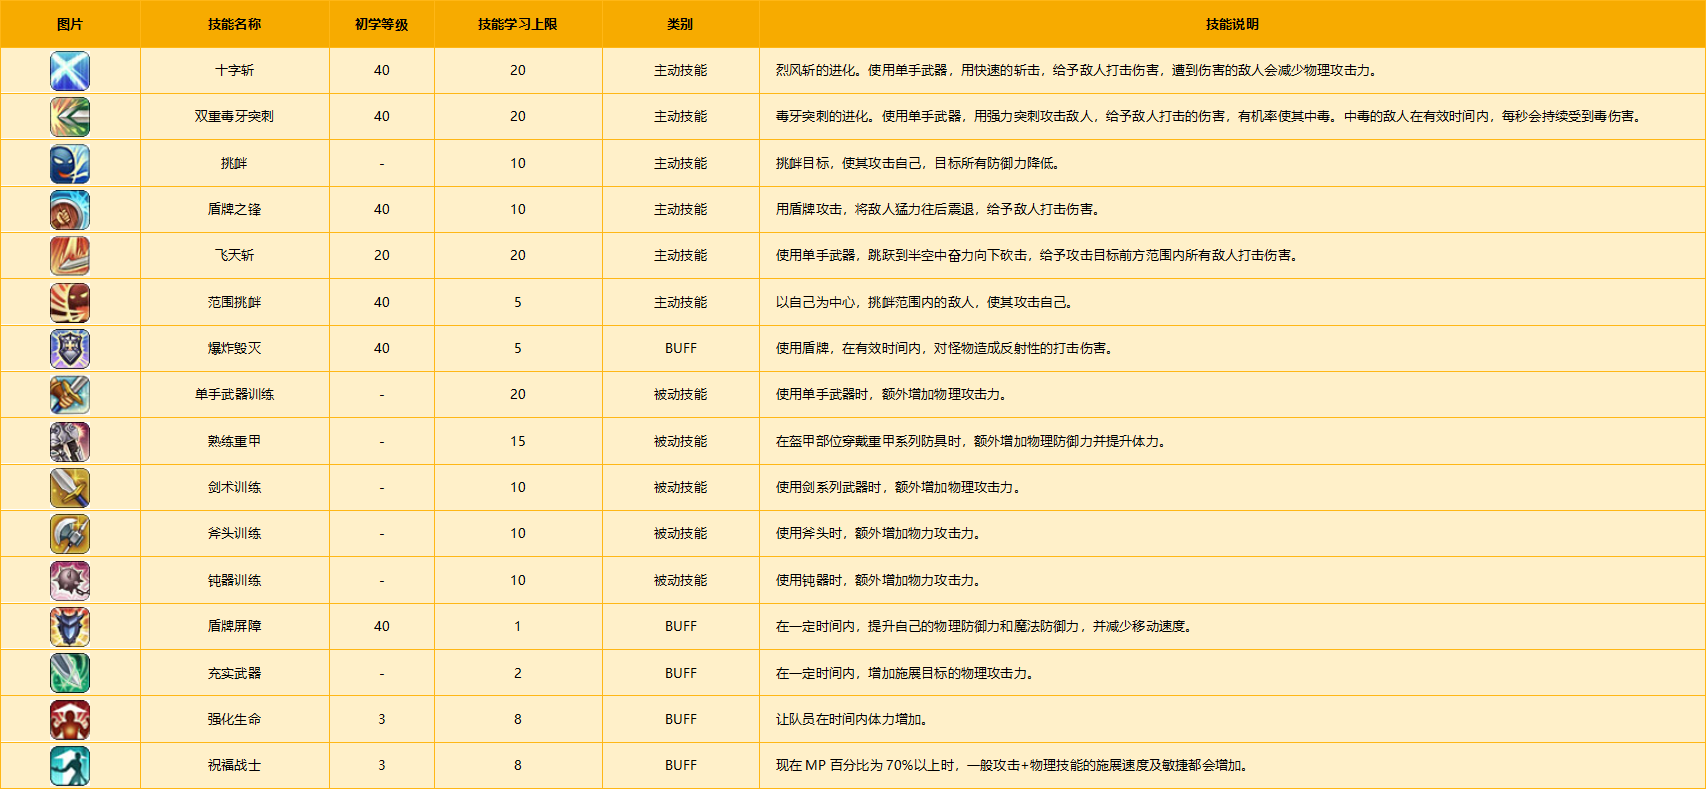Click the 范围挑衅 skill icon
Viewport: 1707px width, 790px height.
click(70, 303)
